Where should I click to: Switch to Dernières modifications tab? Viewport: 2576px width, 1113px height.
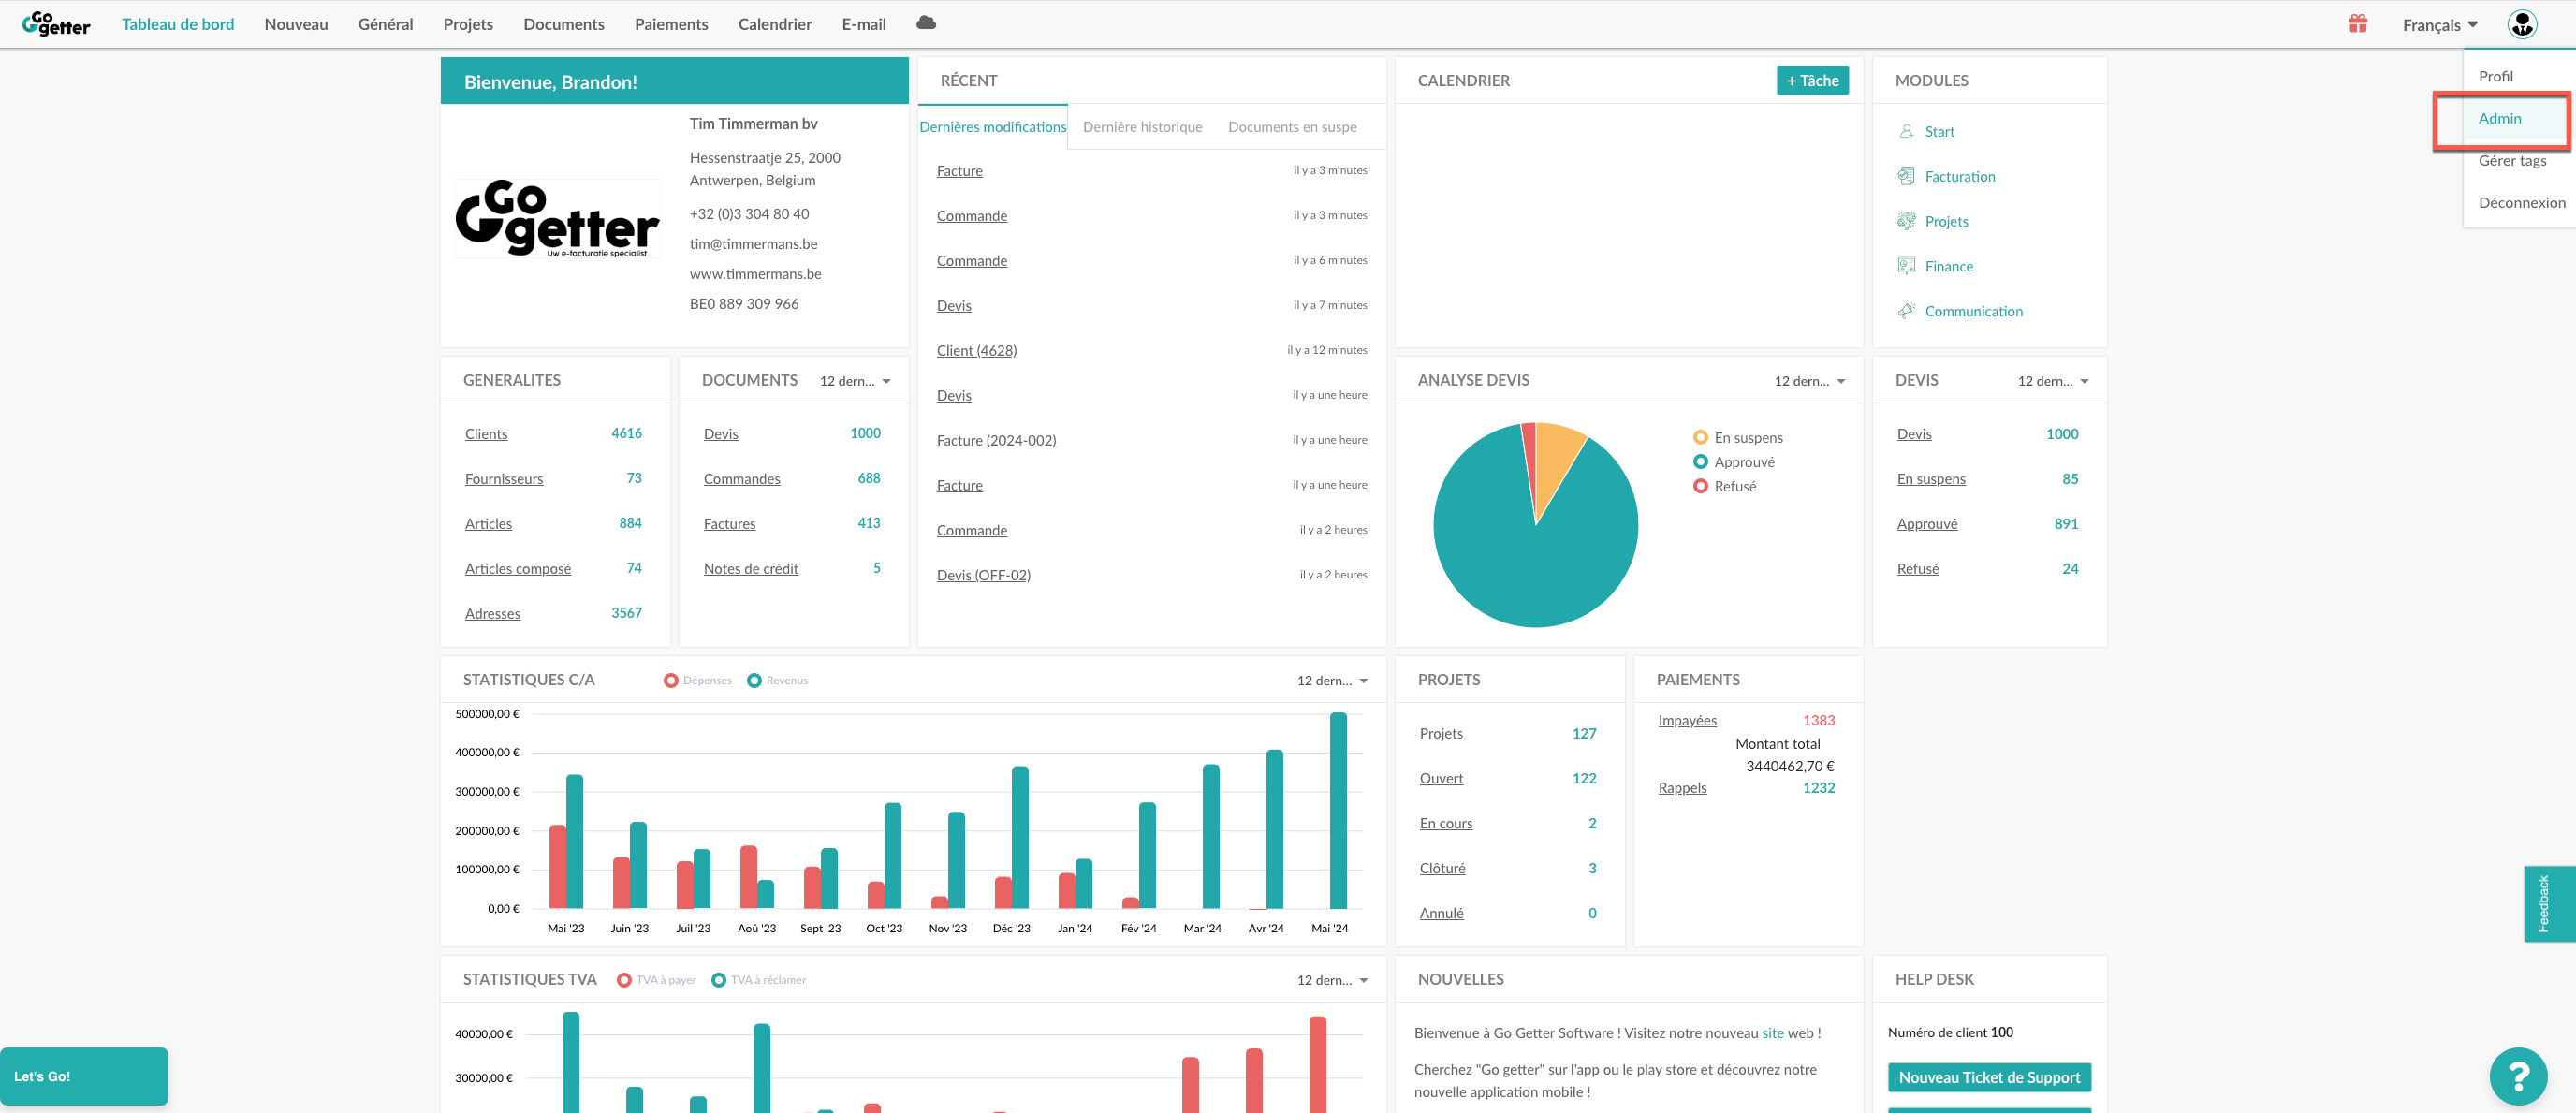(x=992, y=127)
